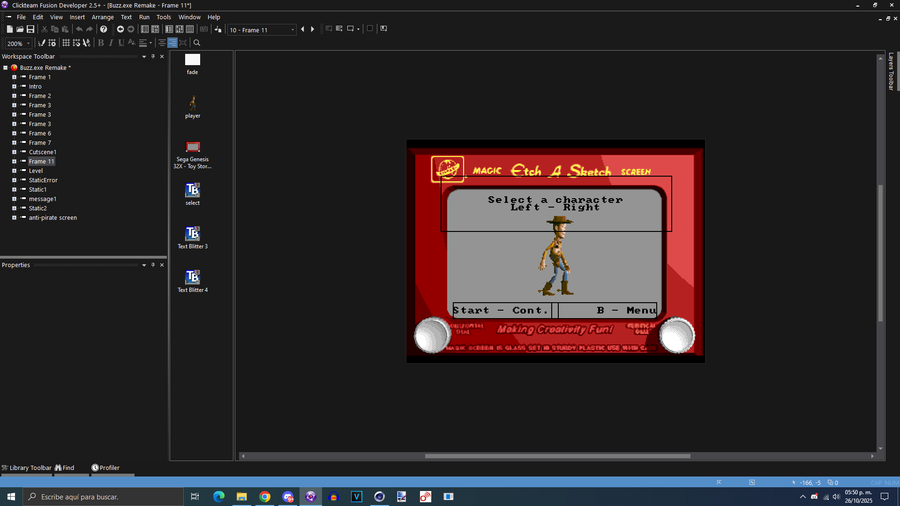Toggle Italic text formatting
Viewport: 900px width, 506px height.
click(x=111, y=43)
